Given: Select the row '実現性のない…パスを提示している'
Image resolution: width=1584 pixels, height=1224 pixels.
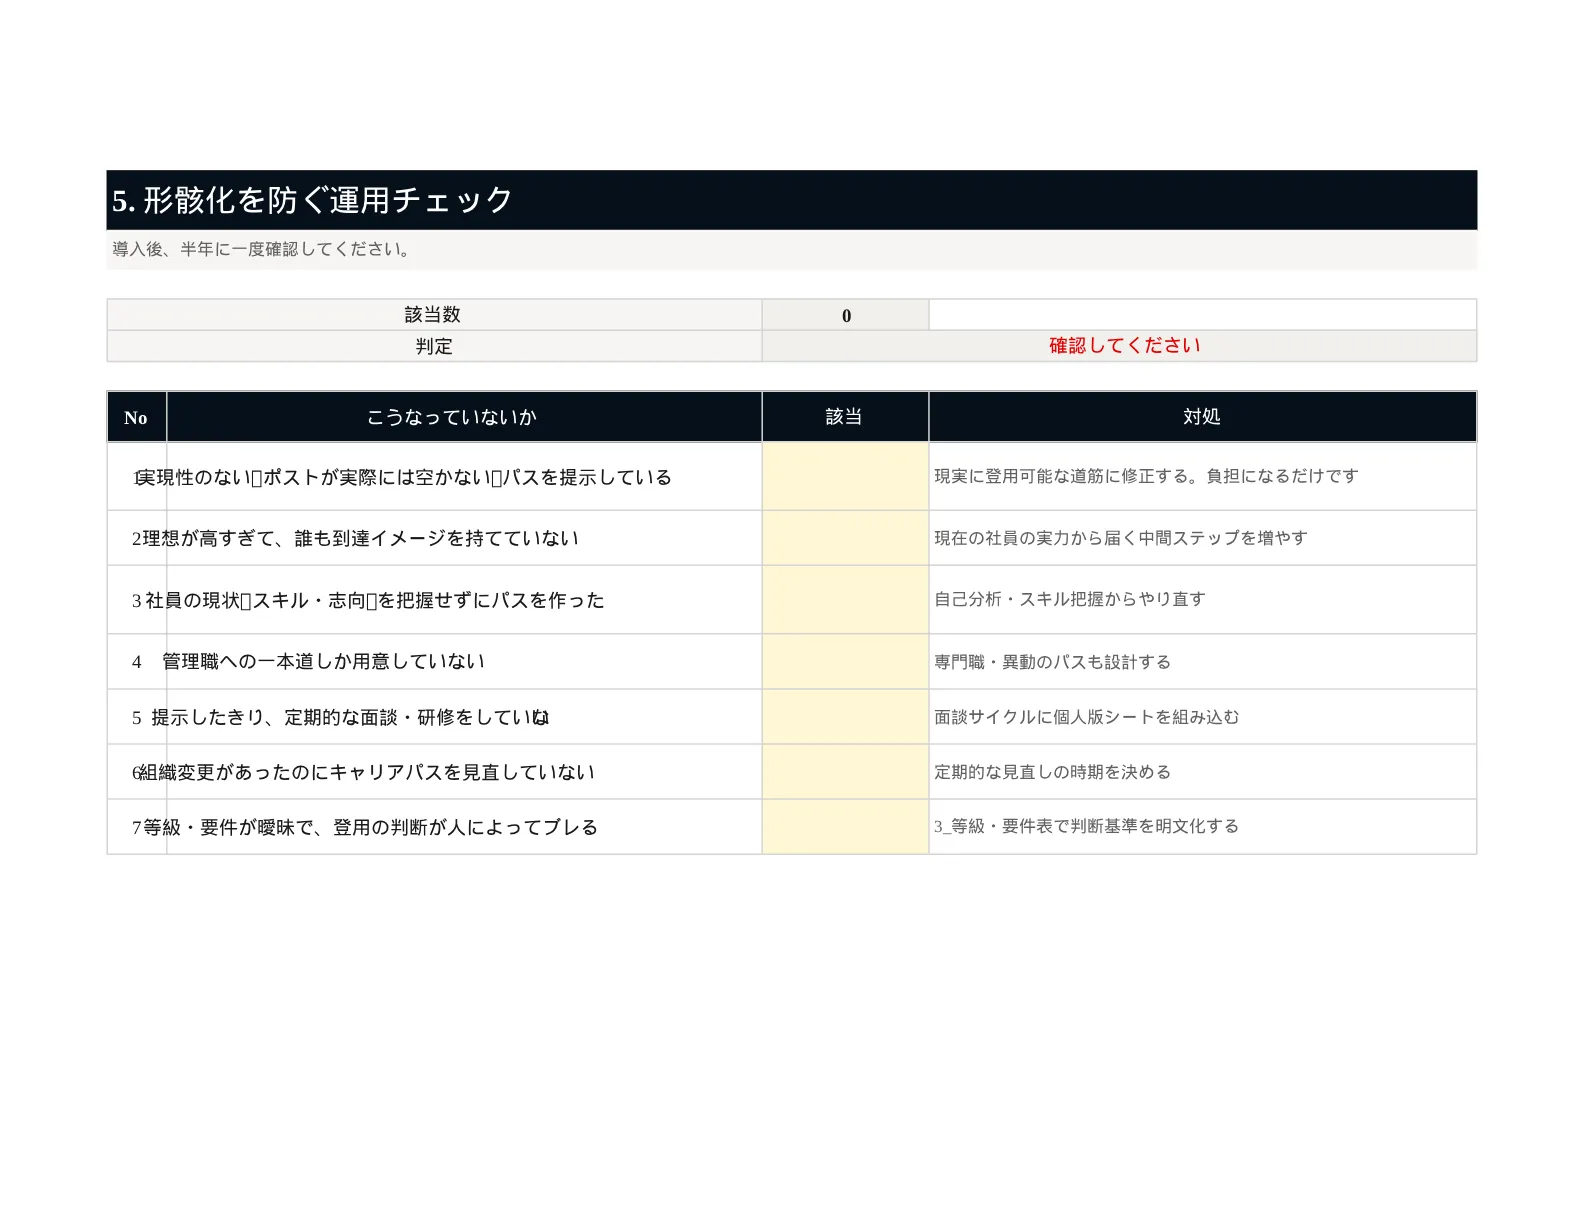Looking at the screenshot, I should click(792, 477).
